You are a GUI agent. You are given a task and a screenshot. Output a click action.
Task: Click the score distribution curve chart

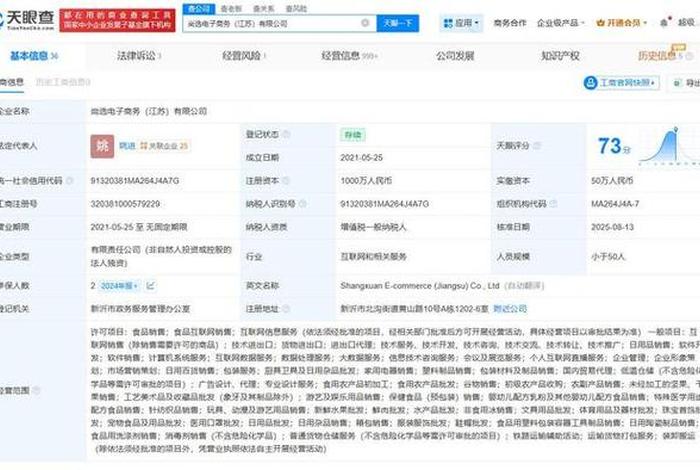click(x=669, y=146)
